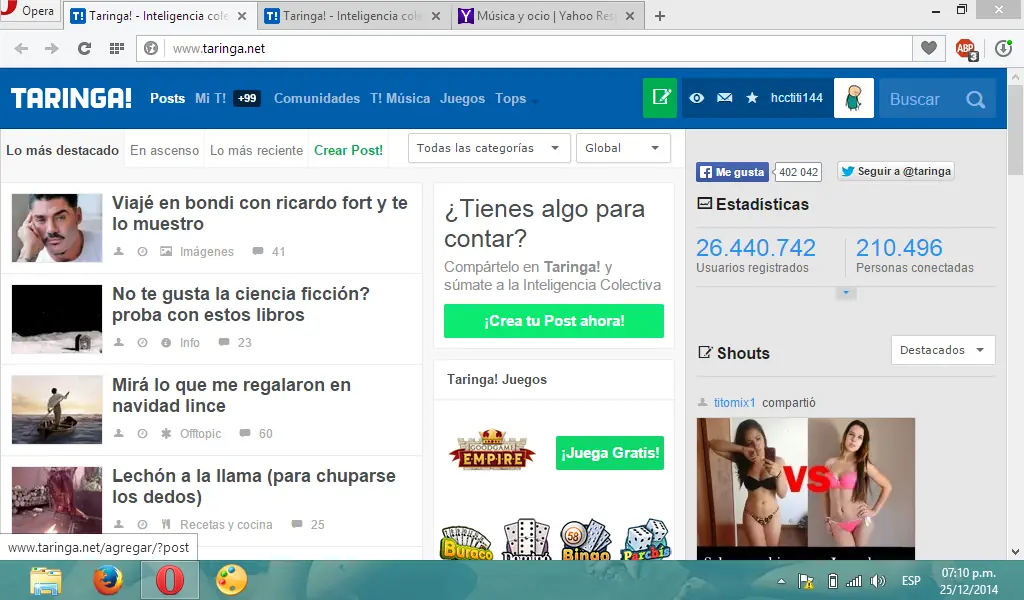The width and height of the screenshot is (1024, 600).
Task: Open a new browser tab with plus
Action: 660,16
